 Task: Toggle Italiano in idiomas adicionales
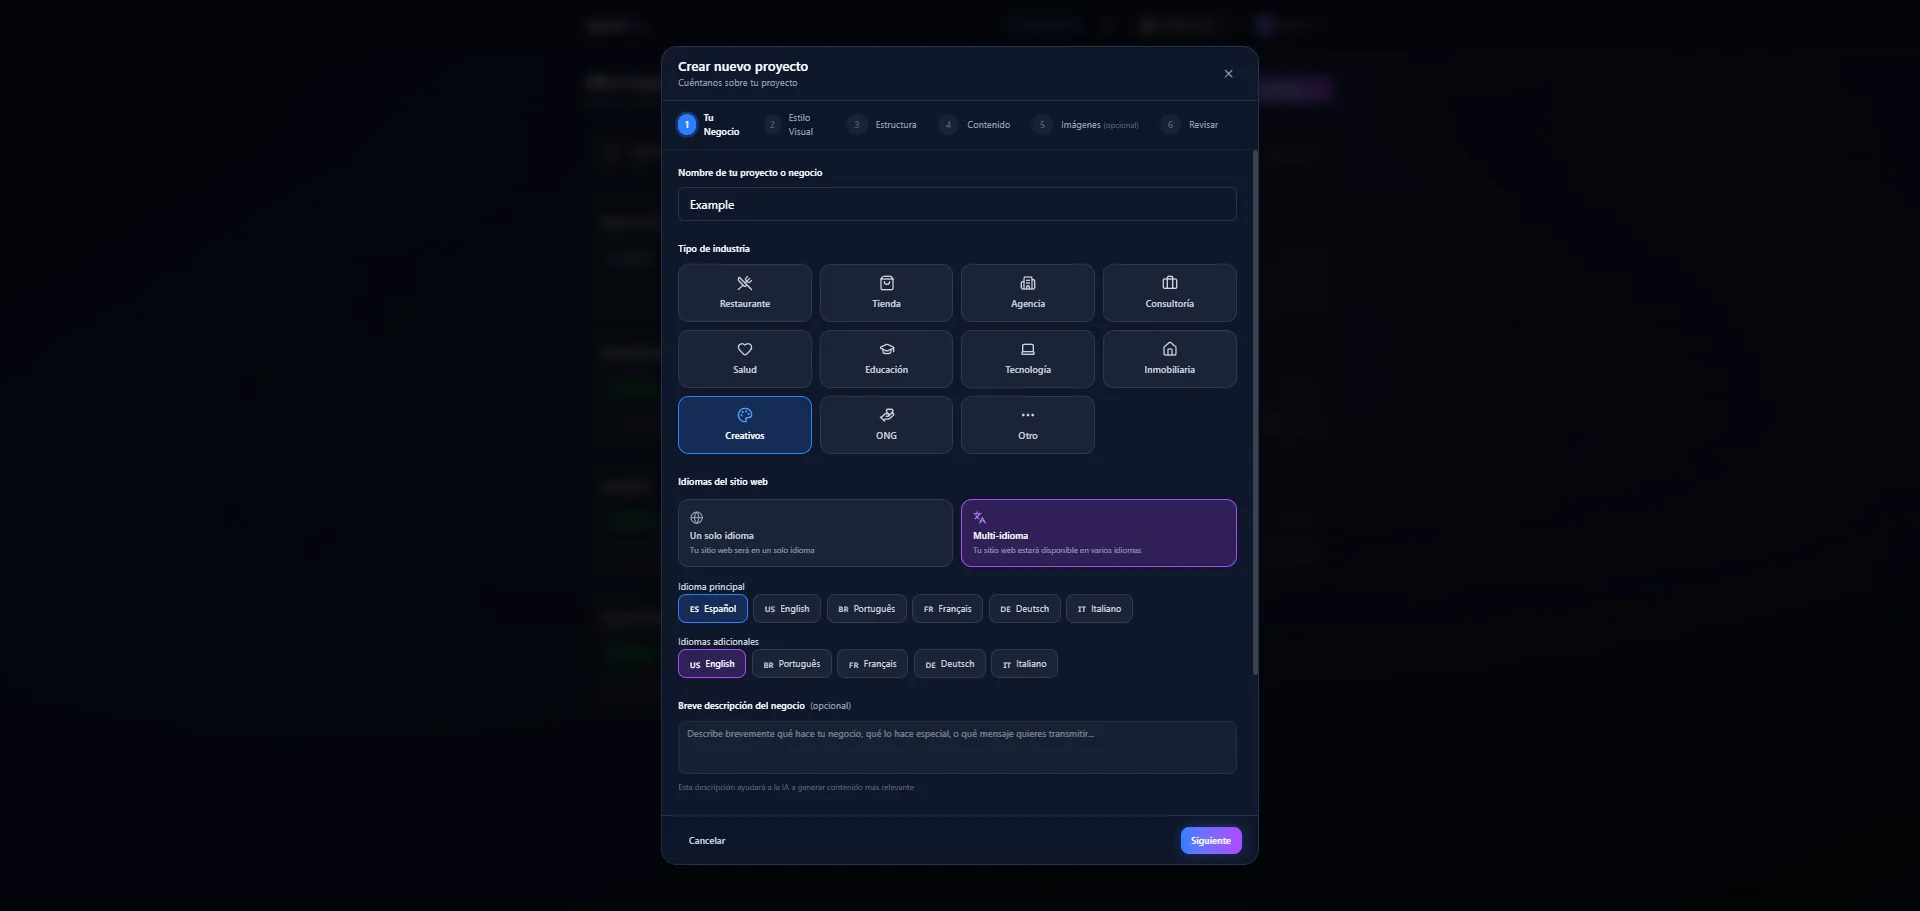(x=1024, y=664)
